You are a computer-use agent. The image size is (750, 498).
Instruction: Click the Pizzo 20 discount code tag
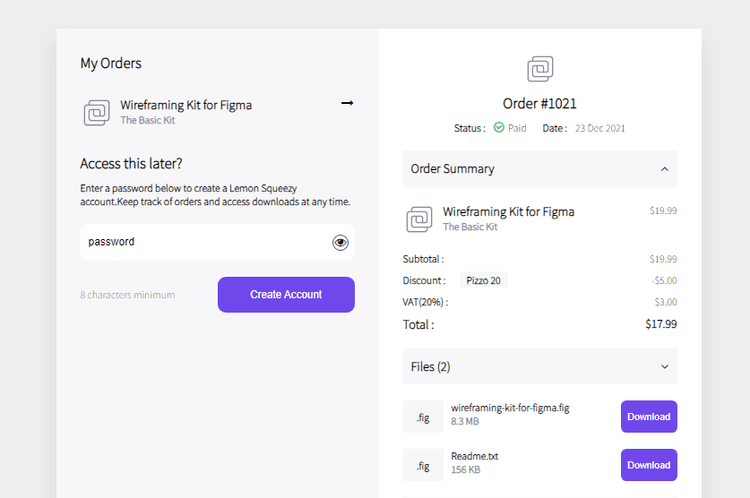483,280
